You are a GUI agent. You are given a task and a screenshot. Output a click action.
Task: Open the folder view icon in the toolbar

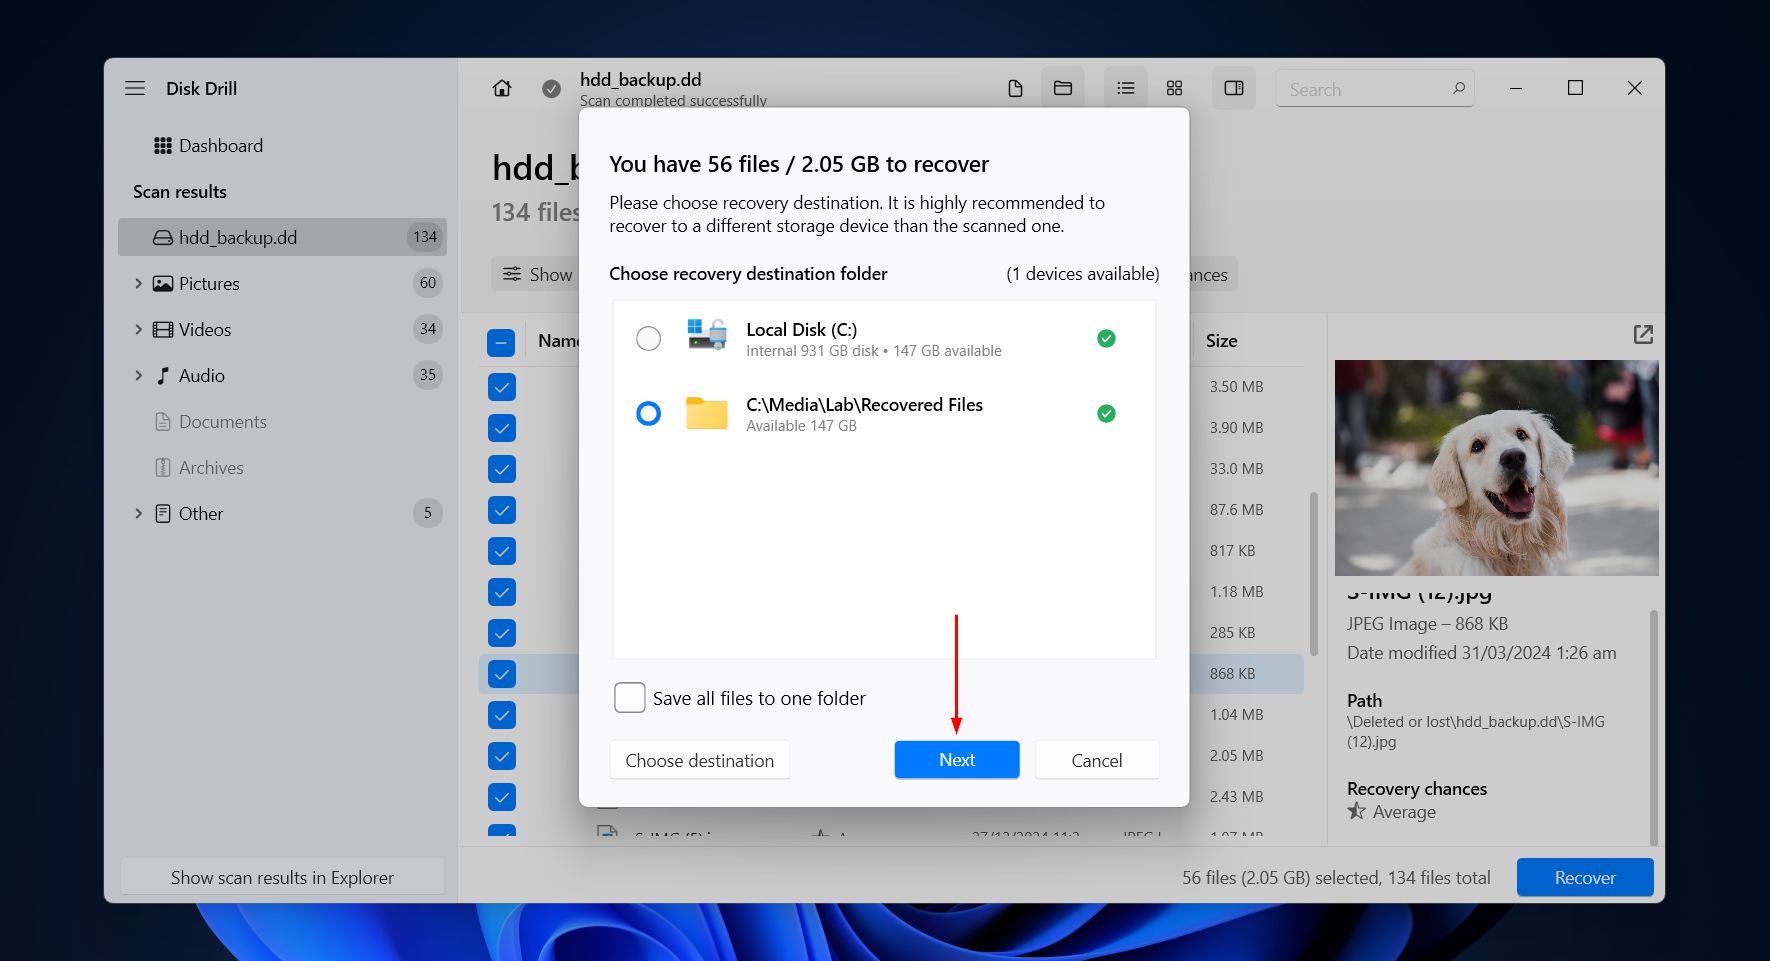point(1062,88)
